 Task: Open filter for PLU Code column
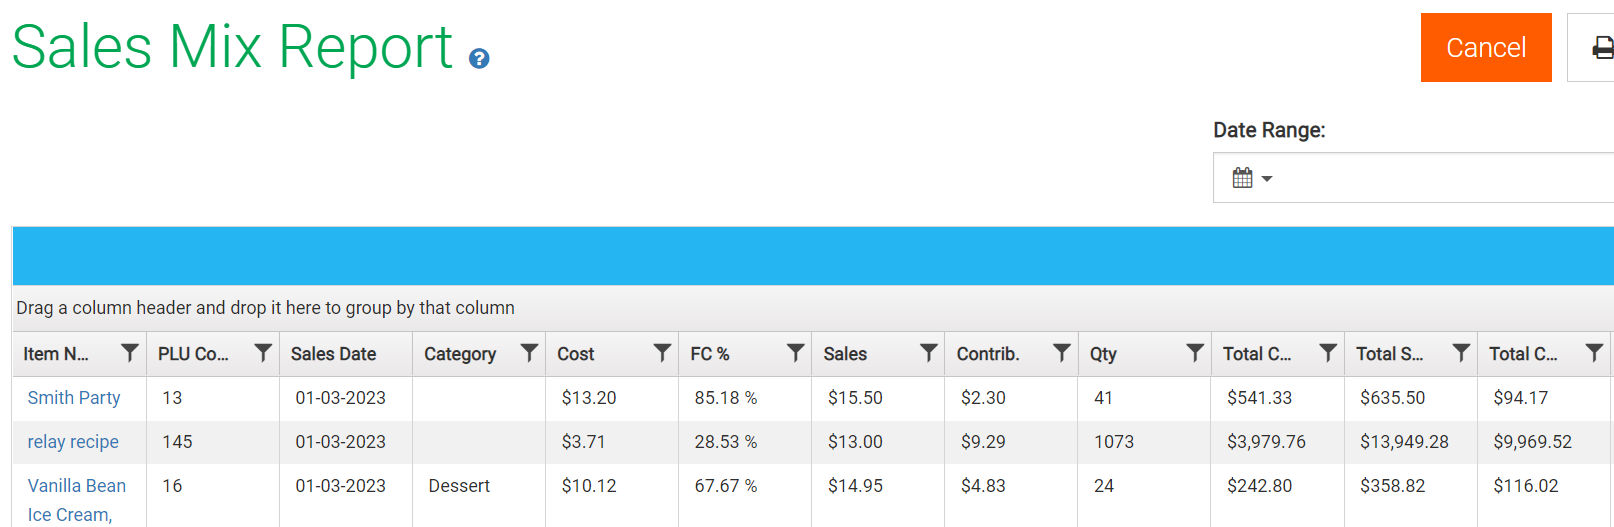[x=263, y=353]
